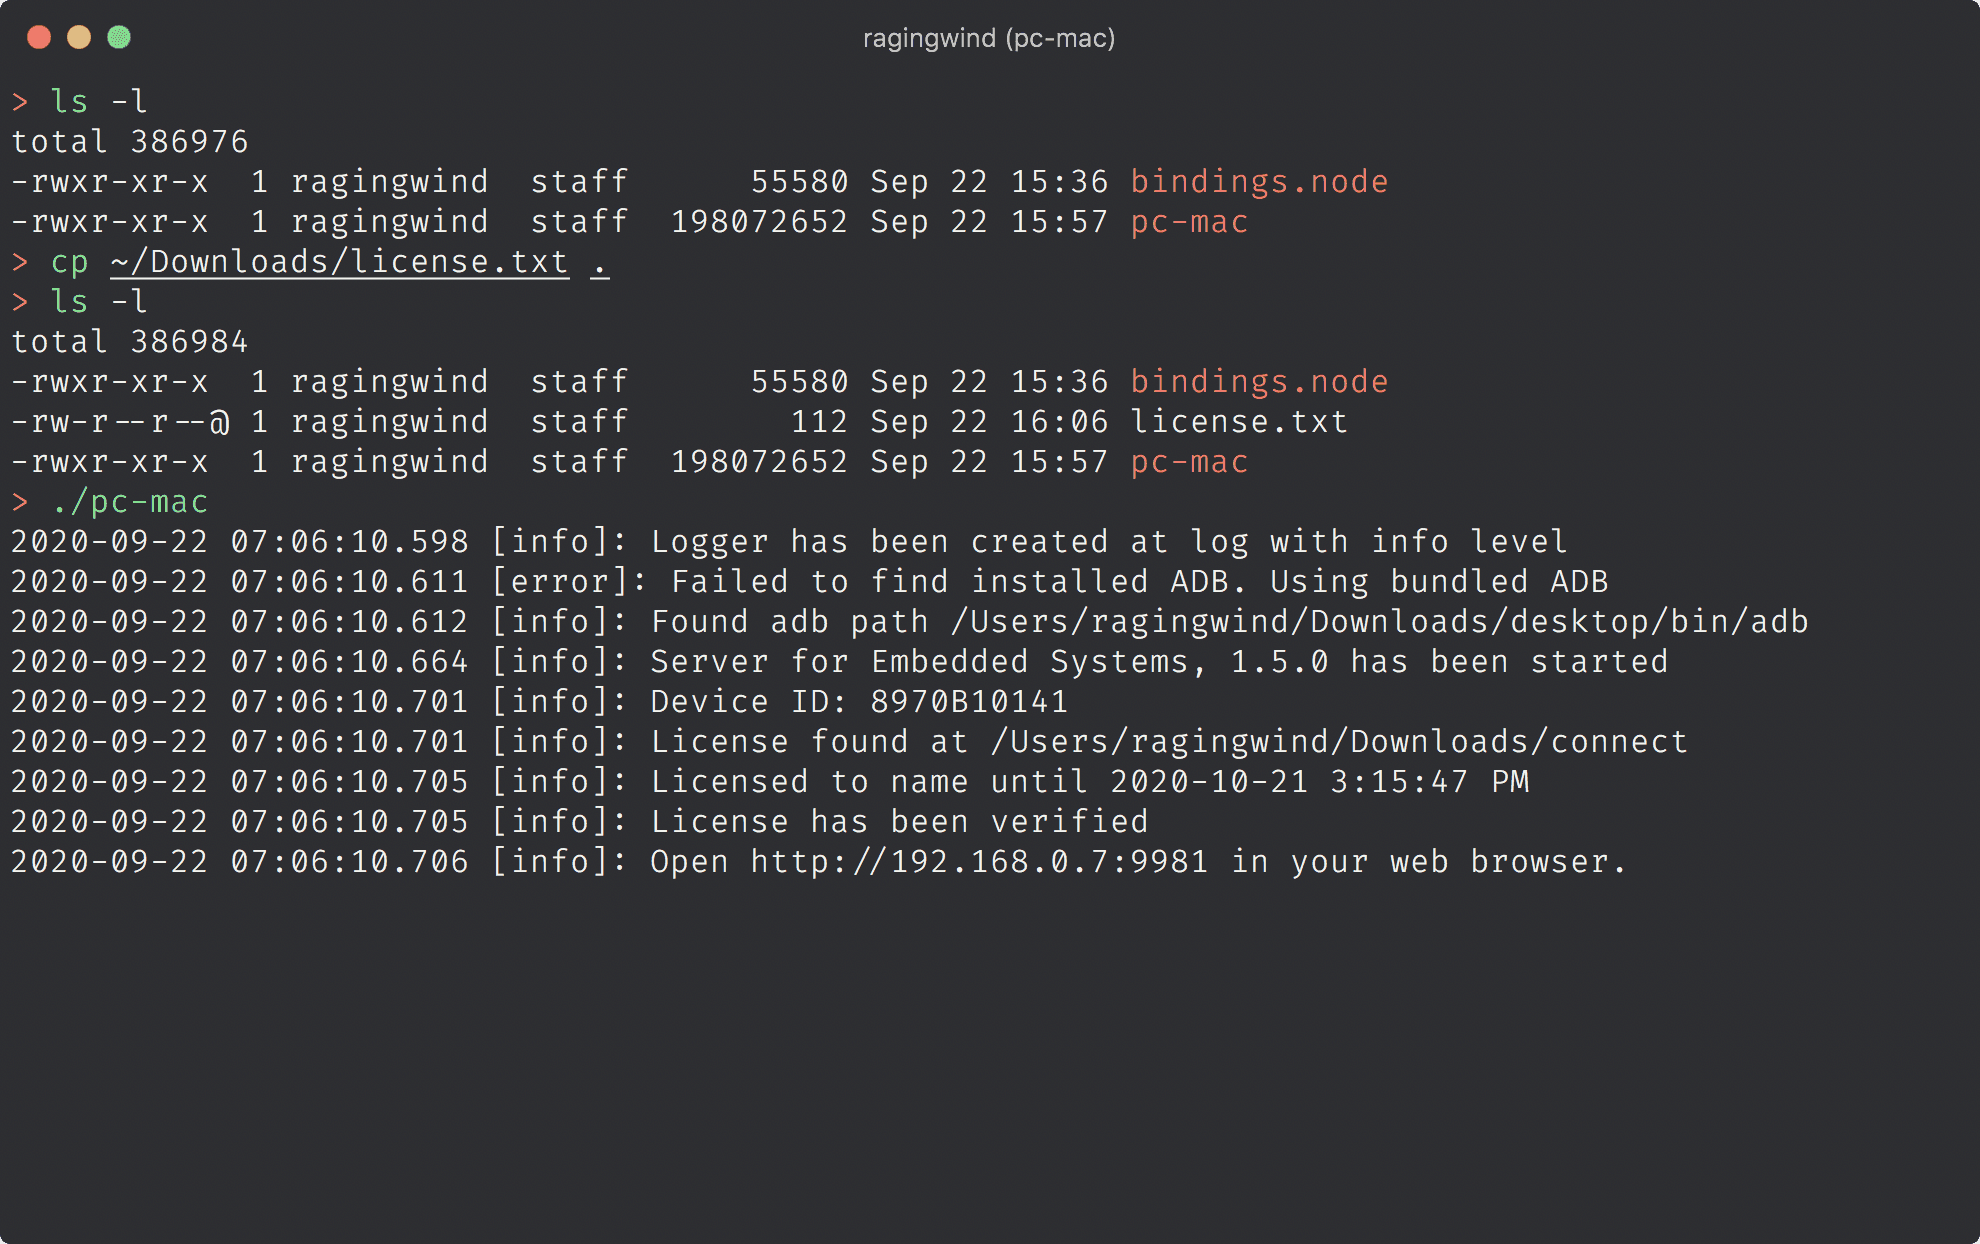Click the License has been verified message

[x=898, y=821]
